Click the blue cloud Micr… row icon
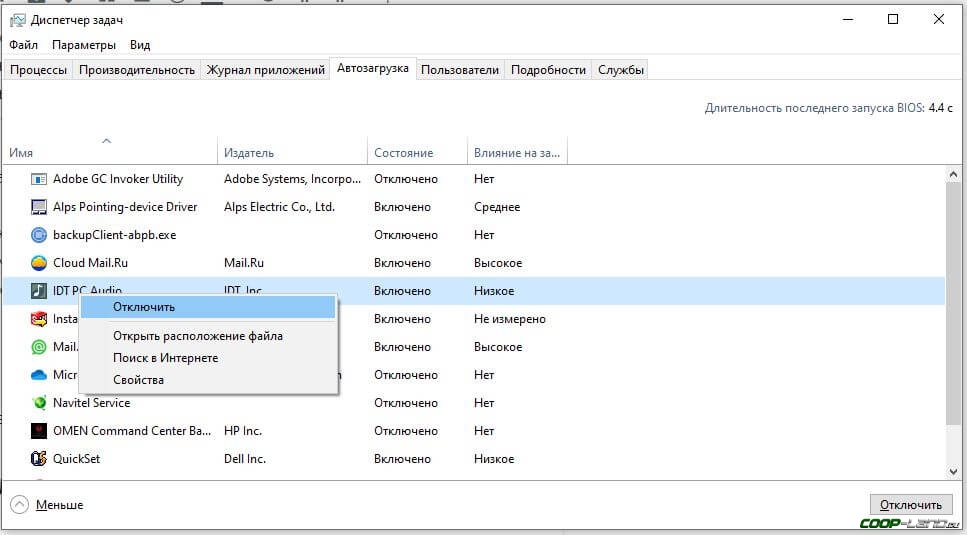The height and width of the screenshot is (535, 967). point(39,375)
